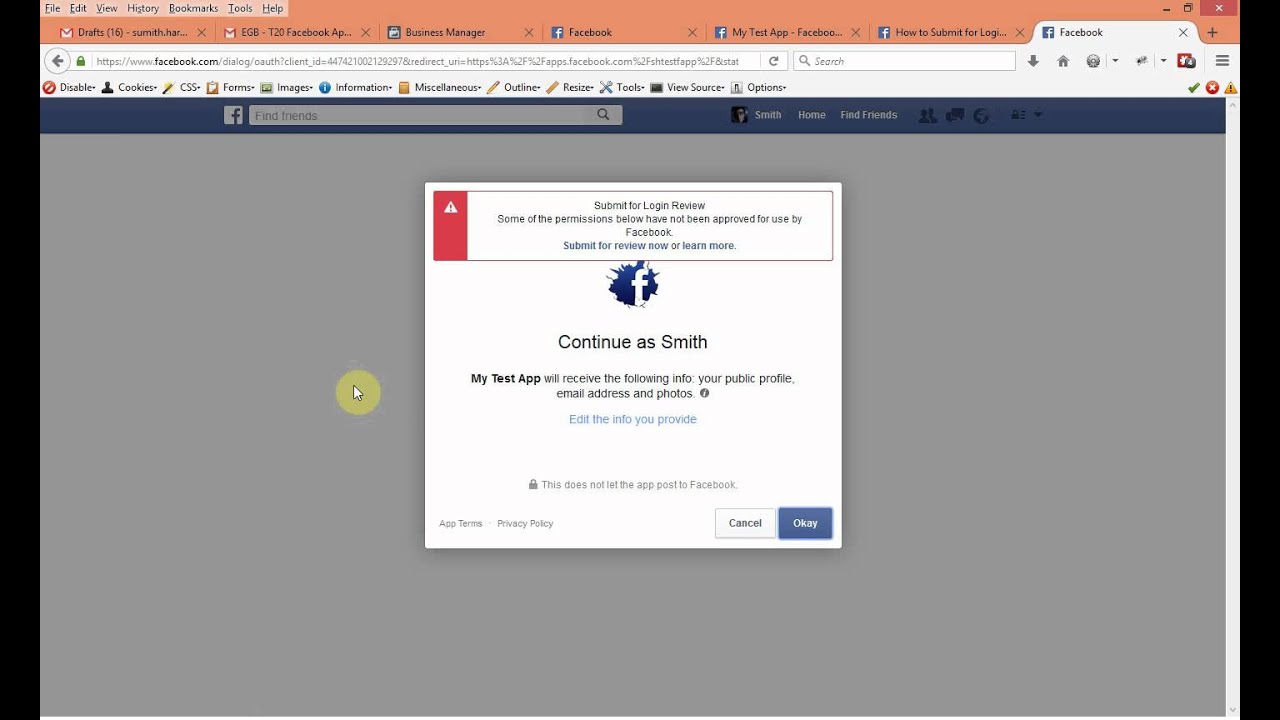Open the Help menu
The image size is (1280, 720).
[x=273, y=8]
